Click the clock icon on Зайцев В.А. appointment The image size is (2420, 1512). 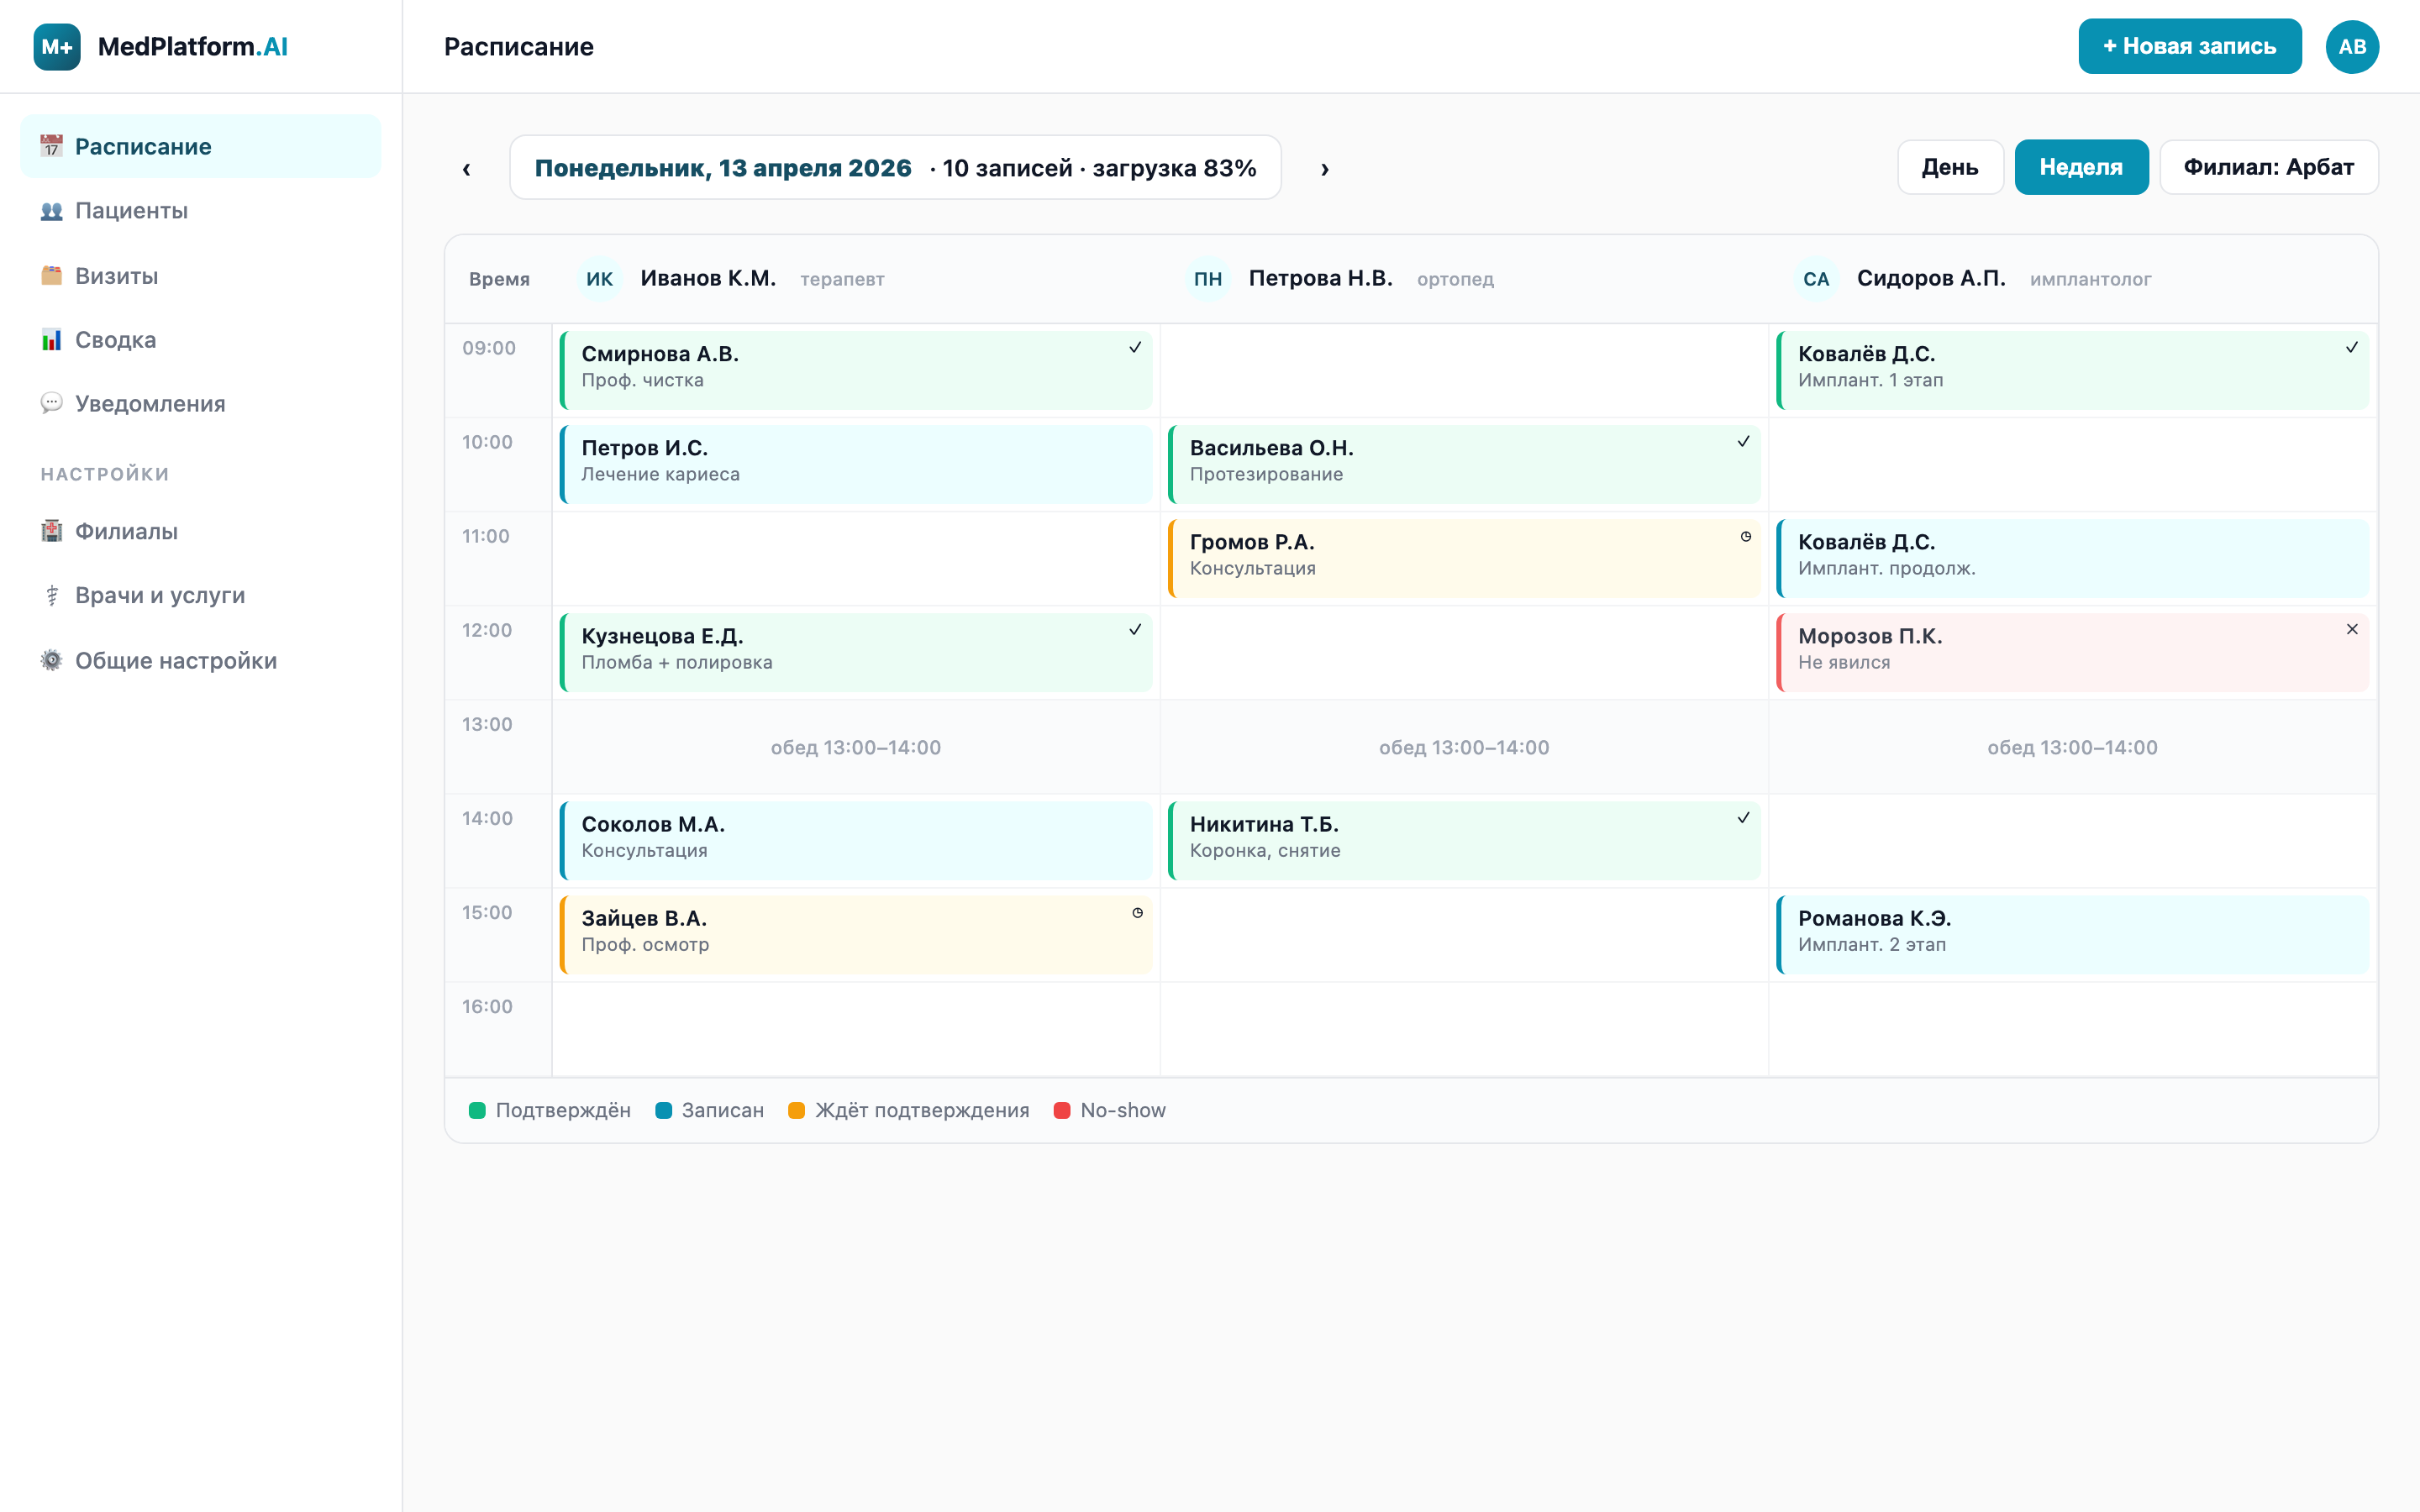click(x=1137, y=912)
